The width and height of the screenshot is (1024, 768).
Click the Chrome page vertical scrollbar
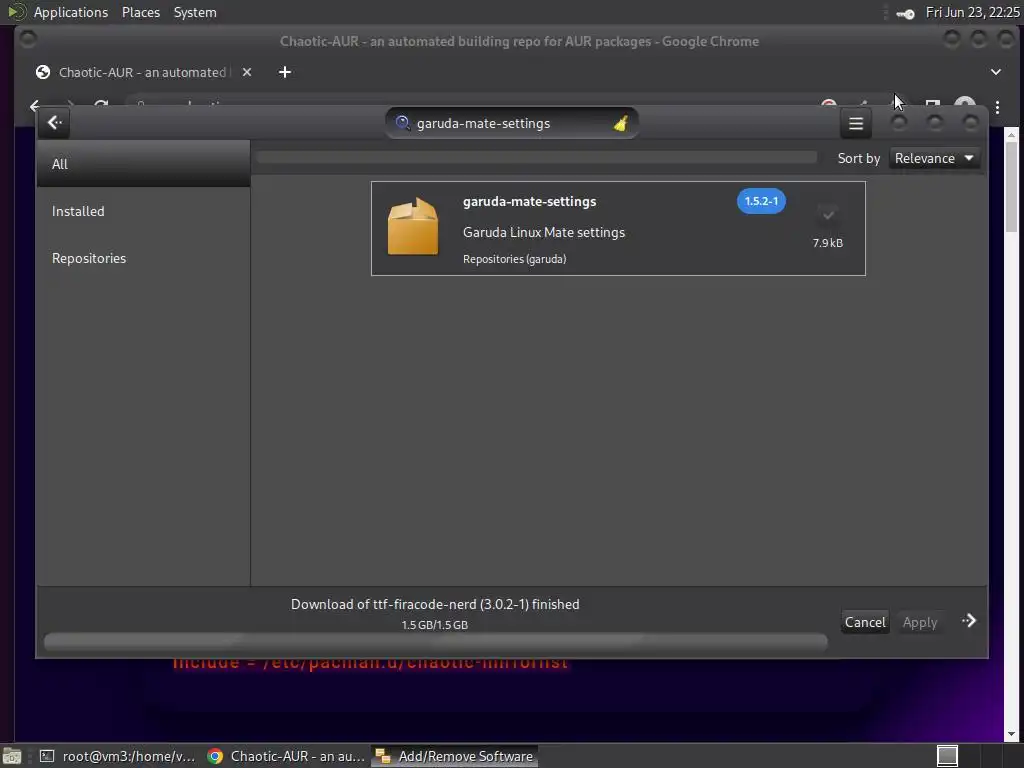coord(1011,434)
